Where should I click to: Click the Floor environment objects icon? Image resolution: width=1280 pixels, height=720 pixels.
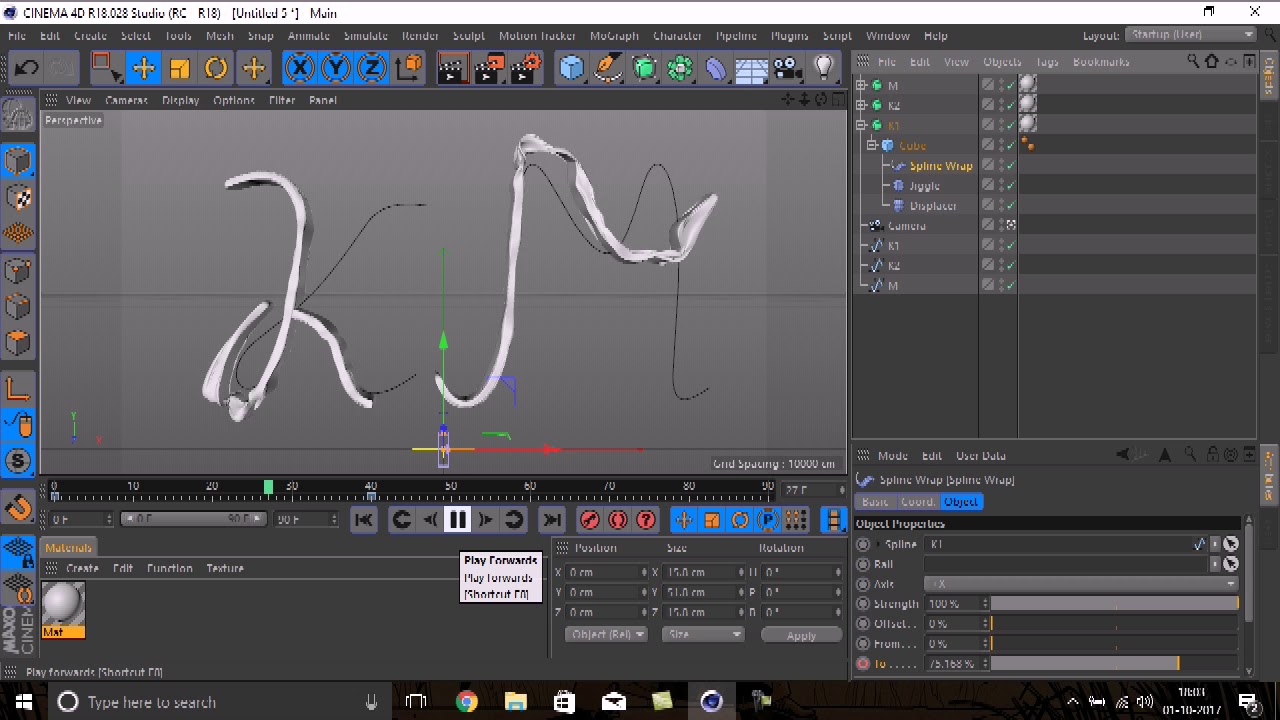click(x=752, y=68)
